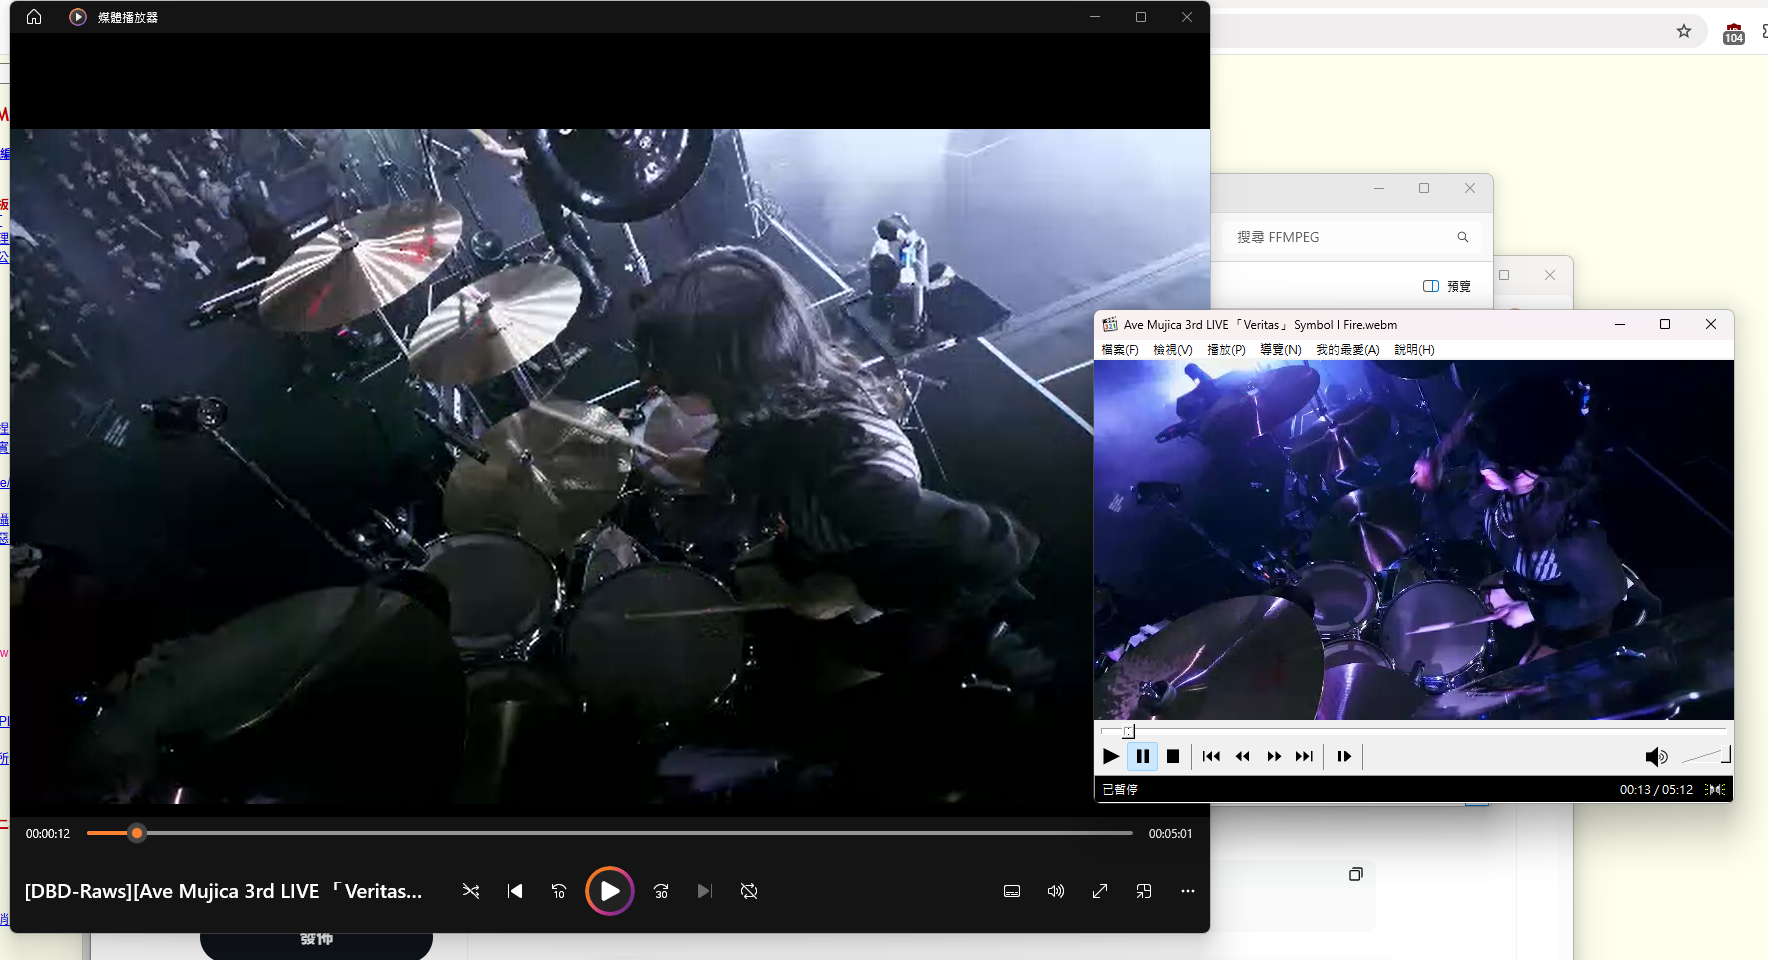Open subtitles options in Media Player

tap(1012, 891)
